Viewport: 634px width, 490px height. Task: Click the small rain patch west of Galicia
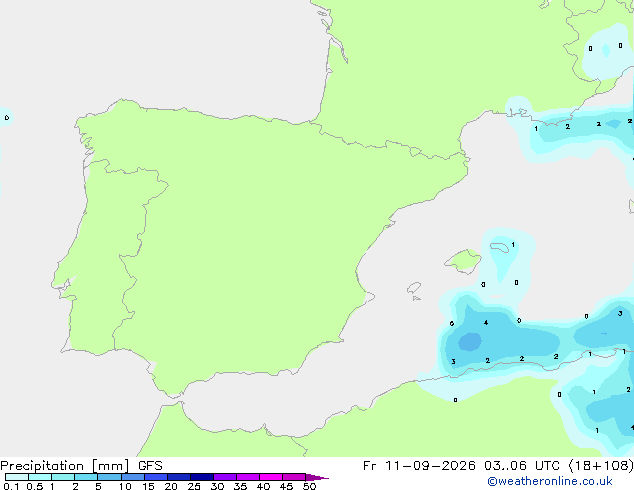6,118
